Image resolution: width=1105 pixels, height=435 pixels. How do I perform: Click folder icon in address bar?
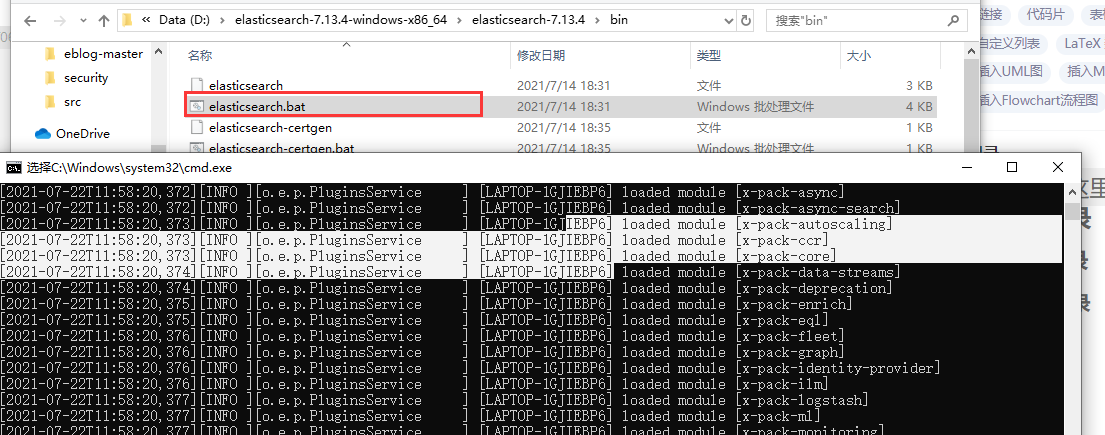pyautogui.click(x=127, y=20)
